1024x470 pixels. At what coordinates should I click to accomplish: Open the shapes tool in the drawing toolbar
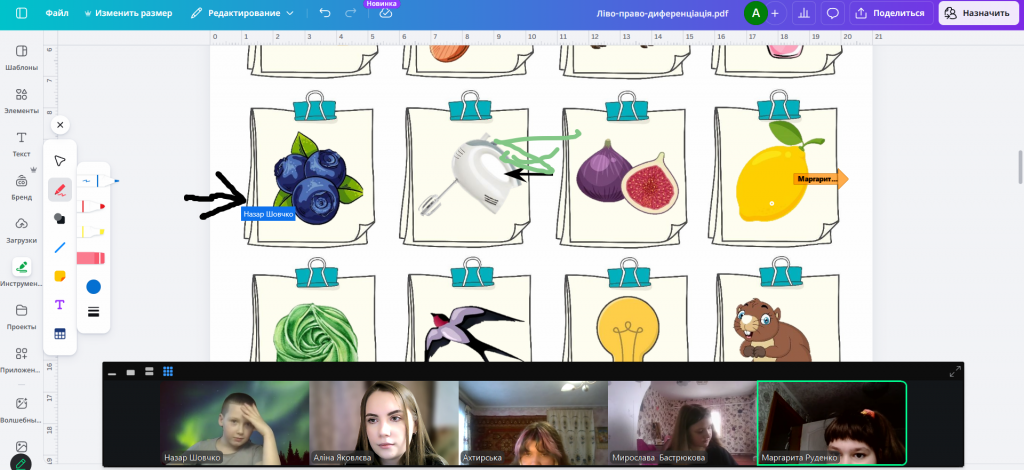pos(60,218)
